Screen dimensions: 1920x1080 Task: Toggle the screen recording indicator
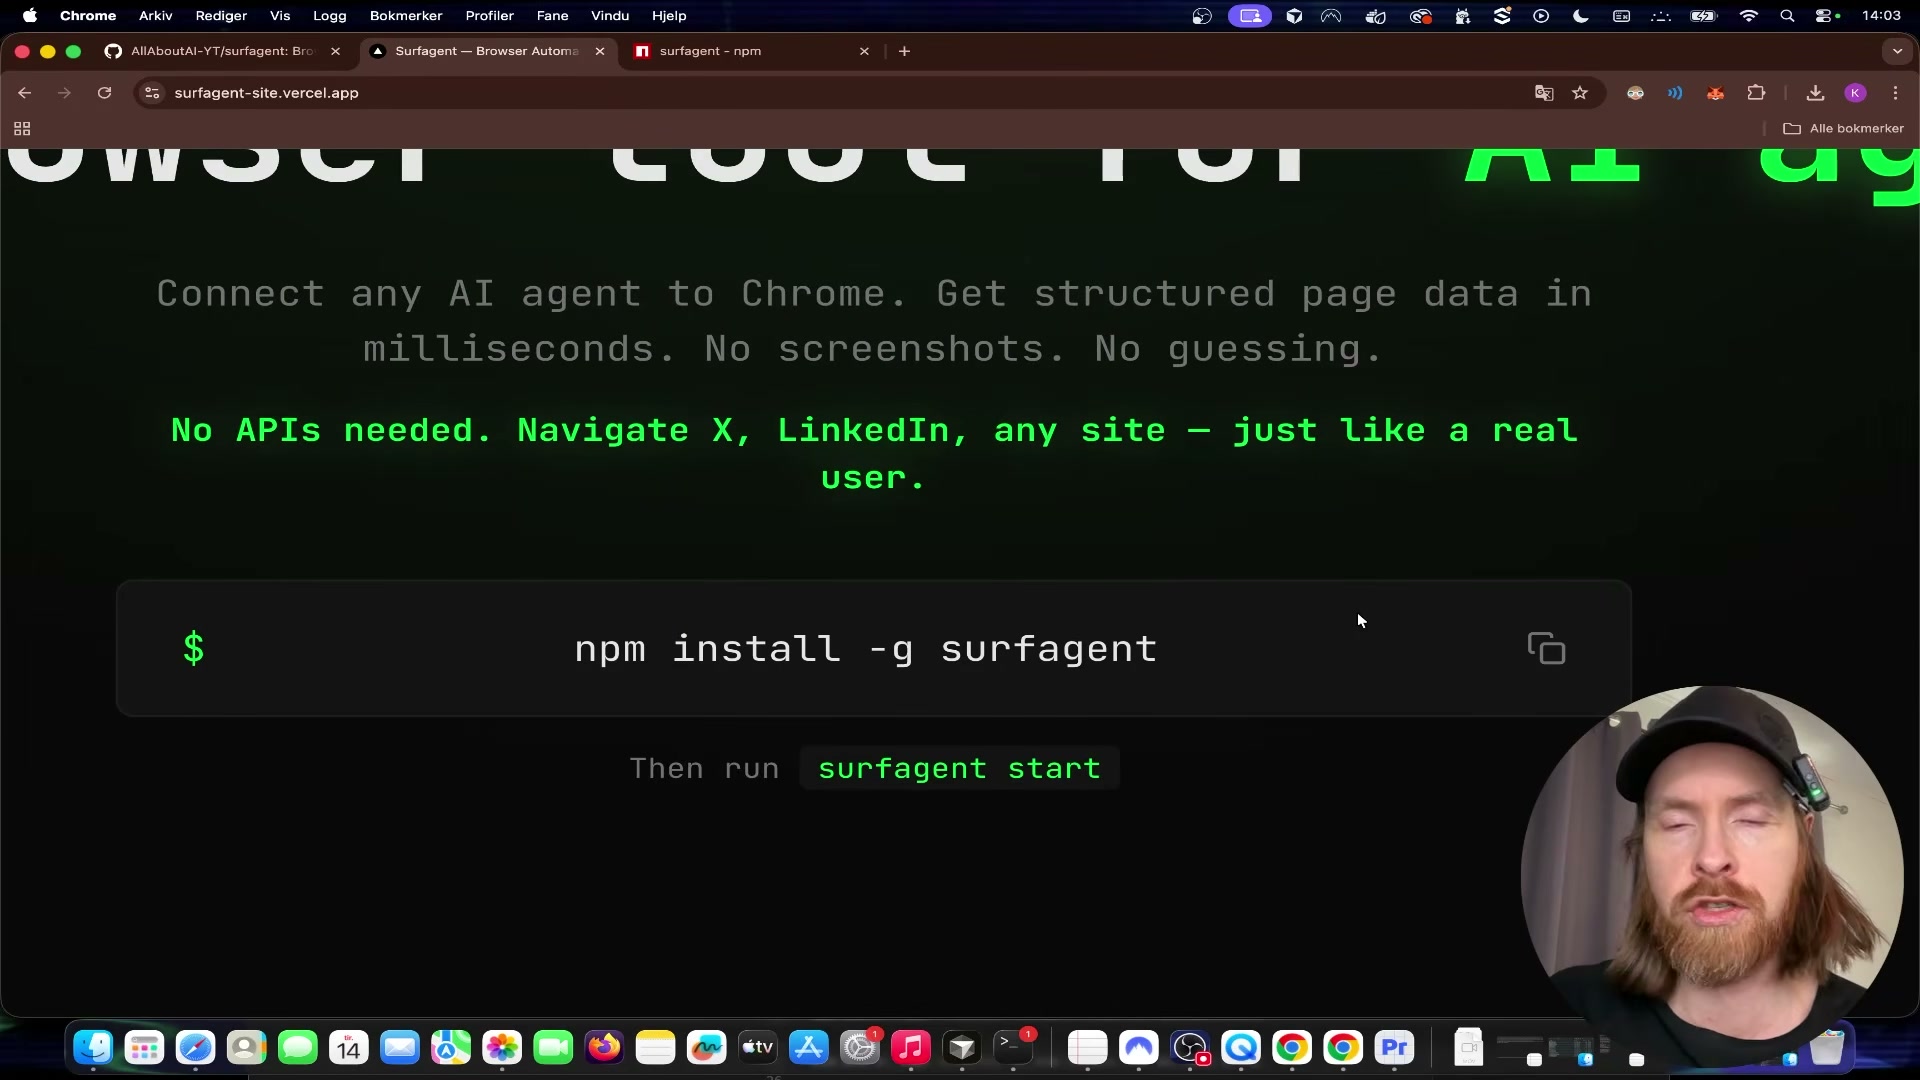pyautogui.click(x=1250, y=16)
